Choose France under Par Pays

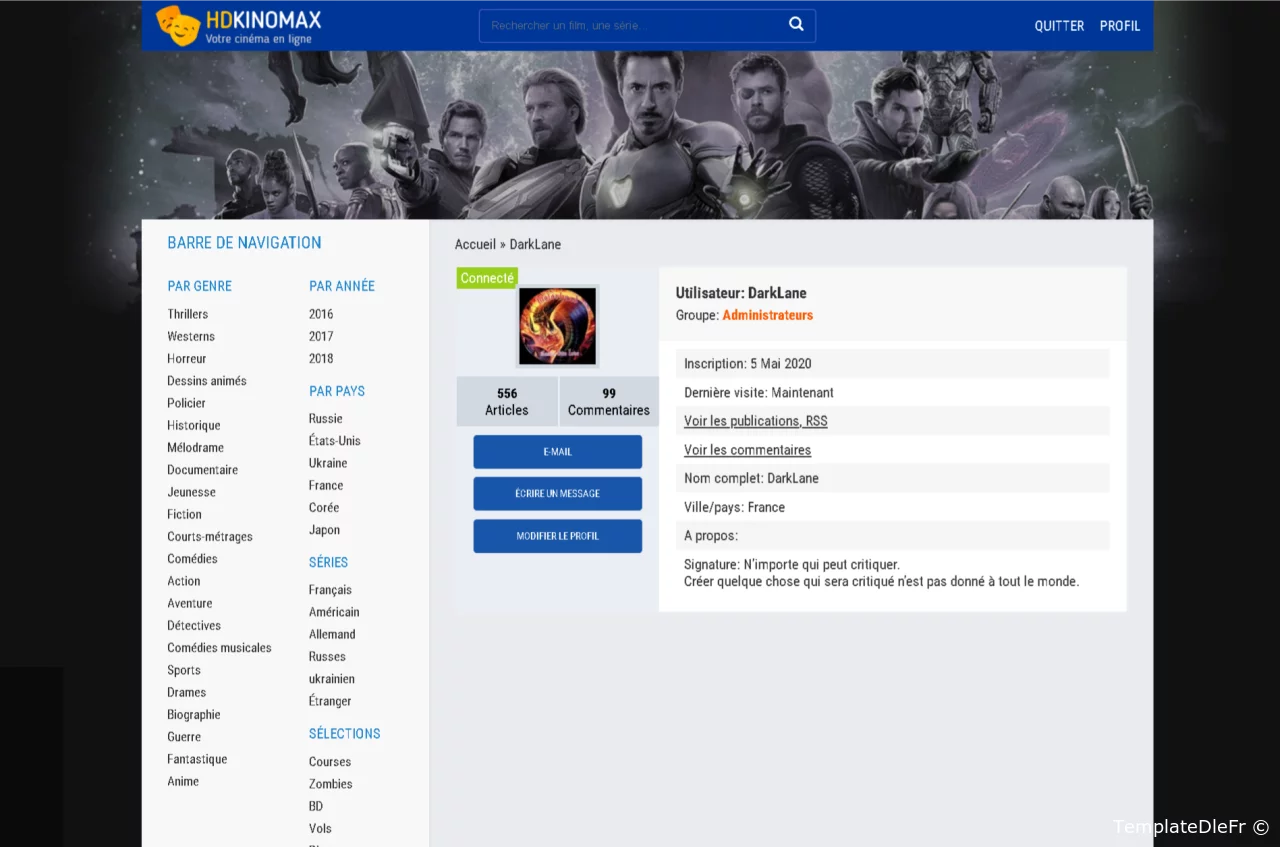point(326,485)
